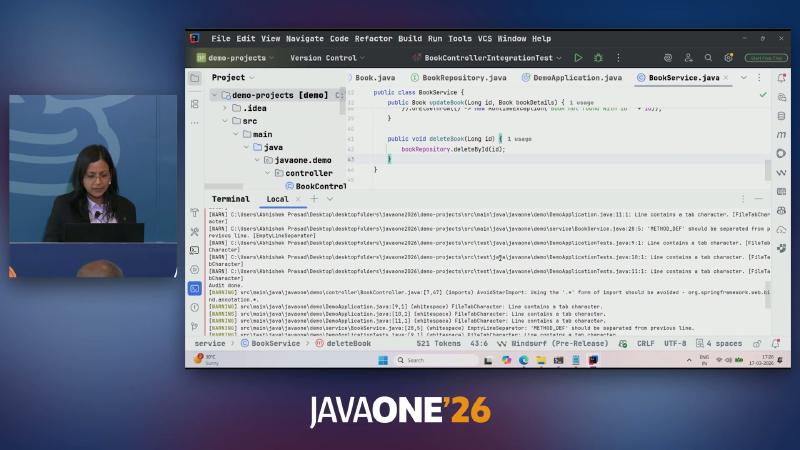The image size is (800, 450).
Task: Close the BookService.java tab
Action: (726, 78)
